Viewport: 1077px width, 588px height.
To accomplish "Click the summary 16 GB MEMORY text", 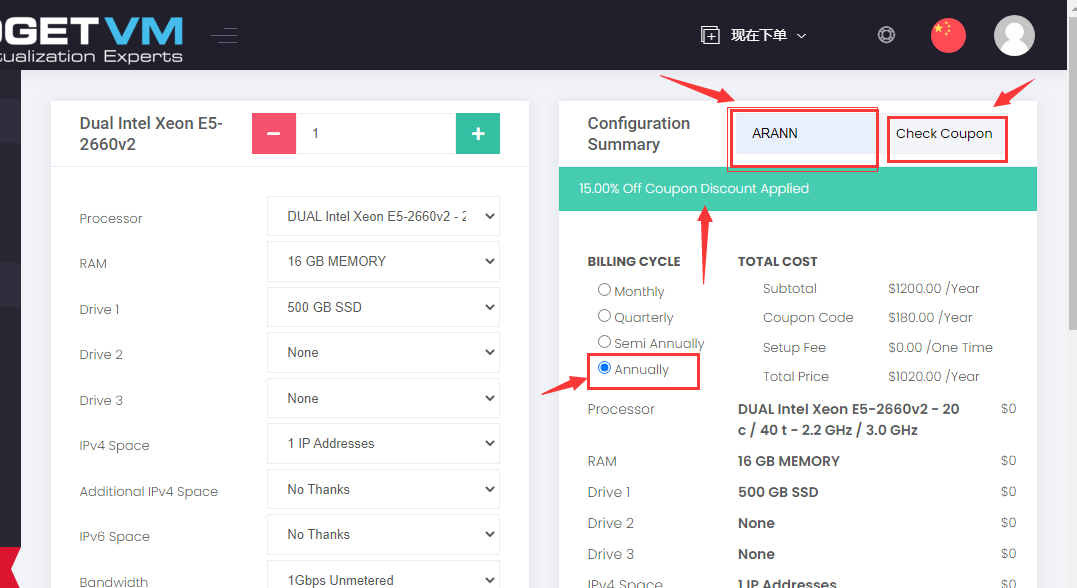I will pos(789,461).
